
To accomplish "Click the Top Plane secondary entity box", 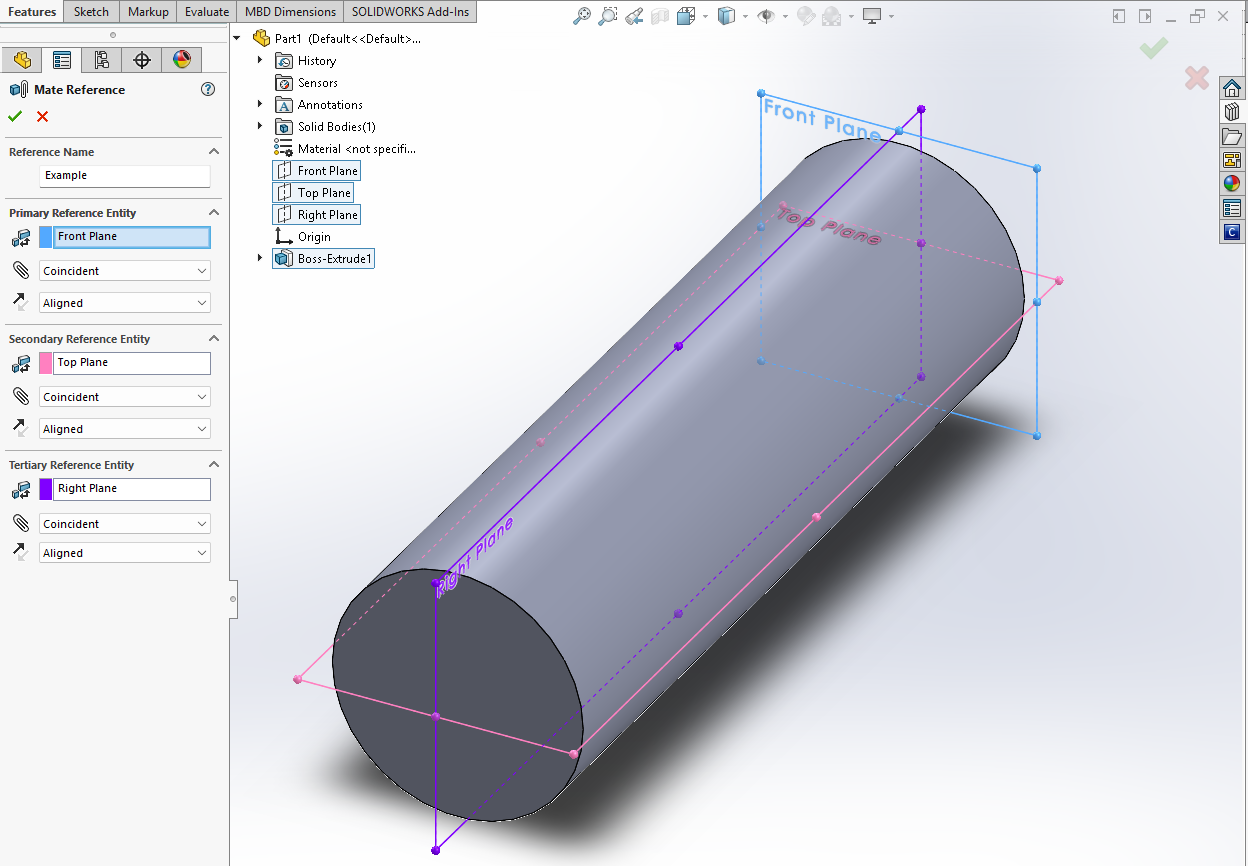I will click(132, 363).
